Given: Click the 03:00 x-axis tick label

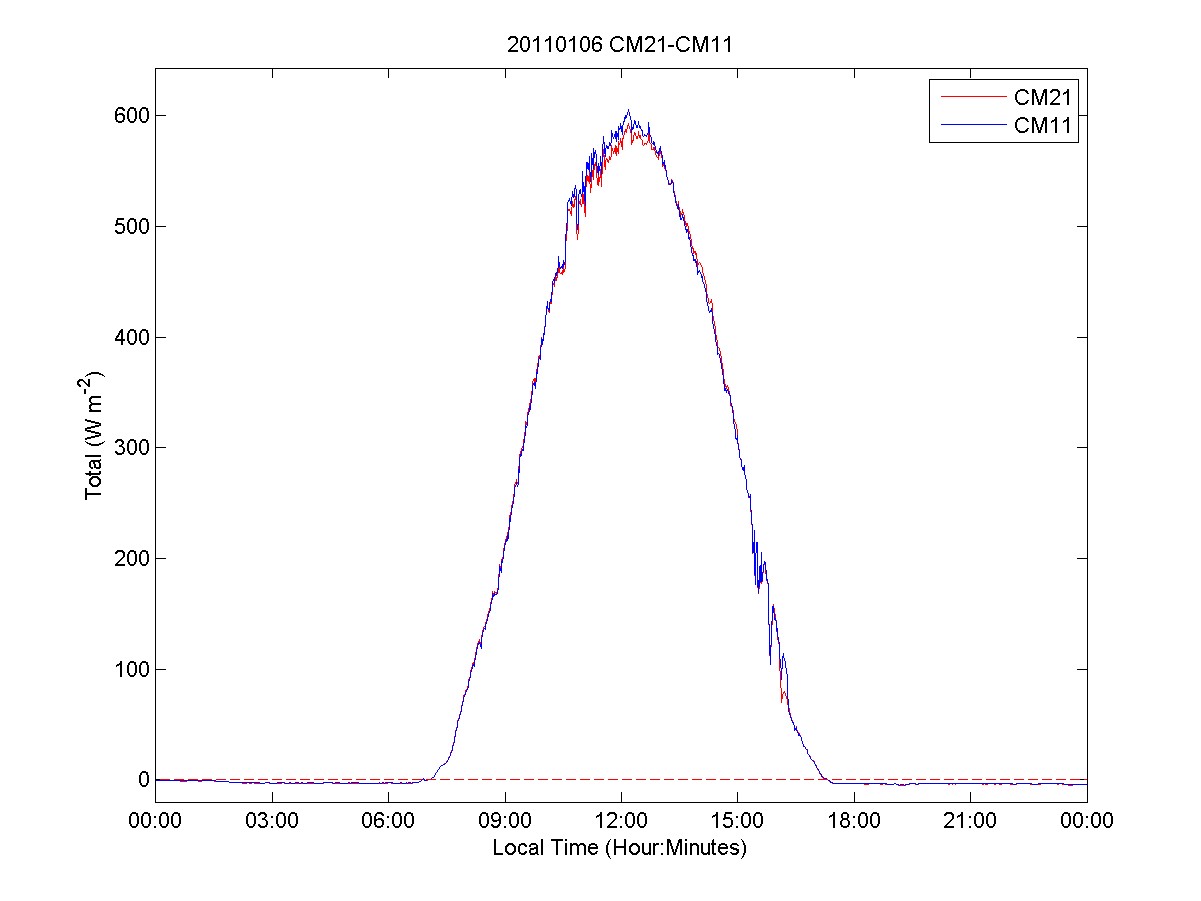Looking at the screenshot, I should point(272,821).
